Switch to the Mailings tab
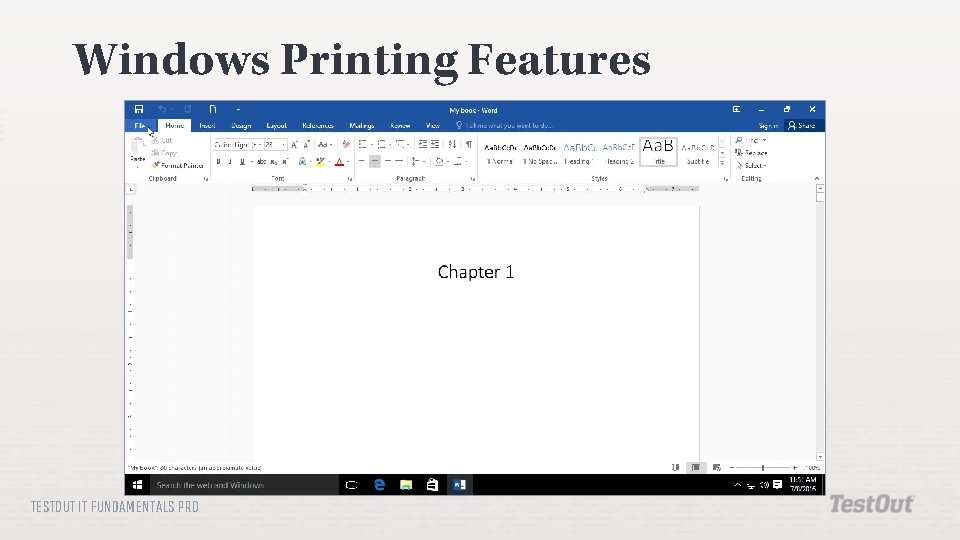 (361, 126)
